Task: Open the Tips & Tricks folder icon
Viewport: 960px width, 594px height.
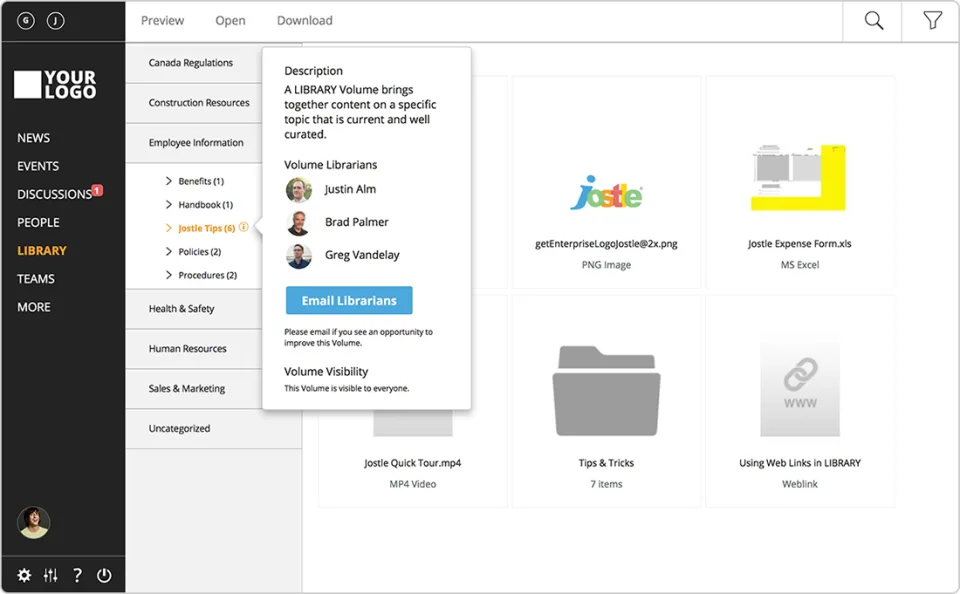Action: (x=606, y=391)
